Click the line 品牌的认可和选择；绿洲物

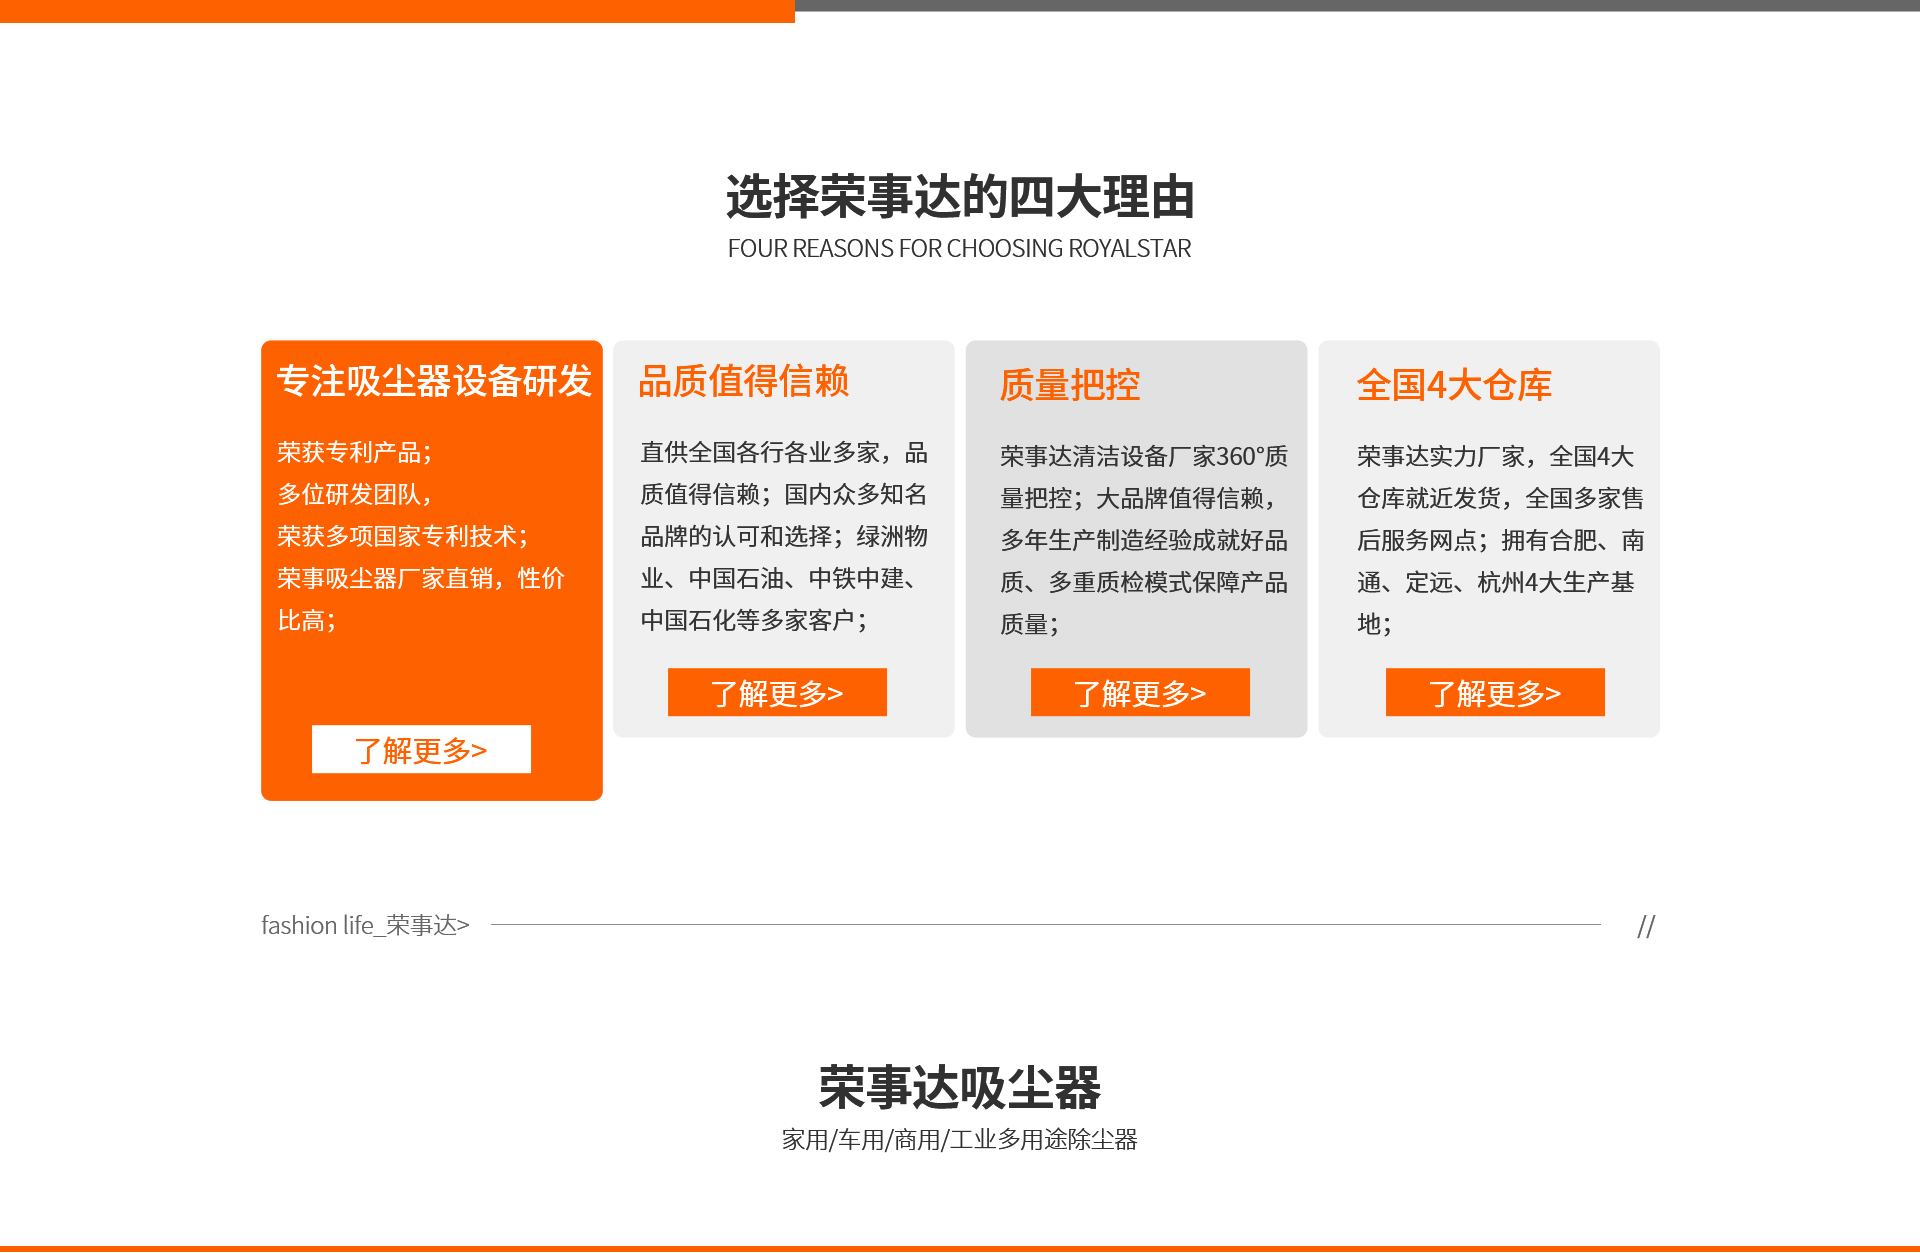click(x=784, y=536)
